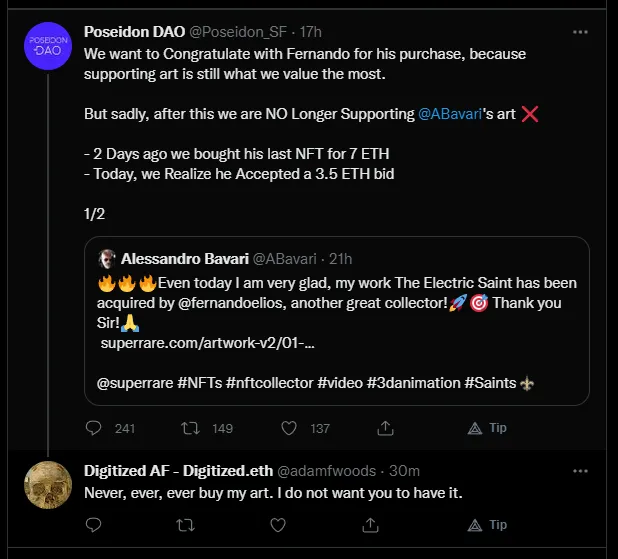Click the Digitized AF - Digitized.eth name
Image resolution: width=618 pixels, height=559 pixels.
click(176, 470)
